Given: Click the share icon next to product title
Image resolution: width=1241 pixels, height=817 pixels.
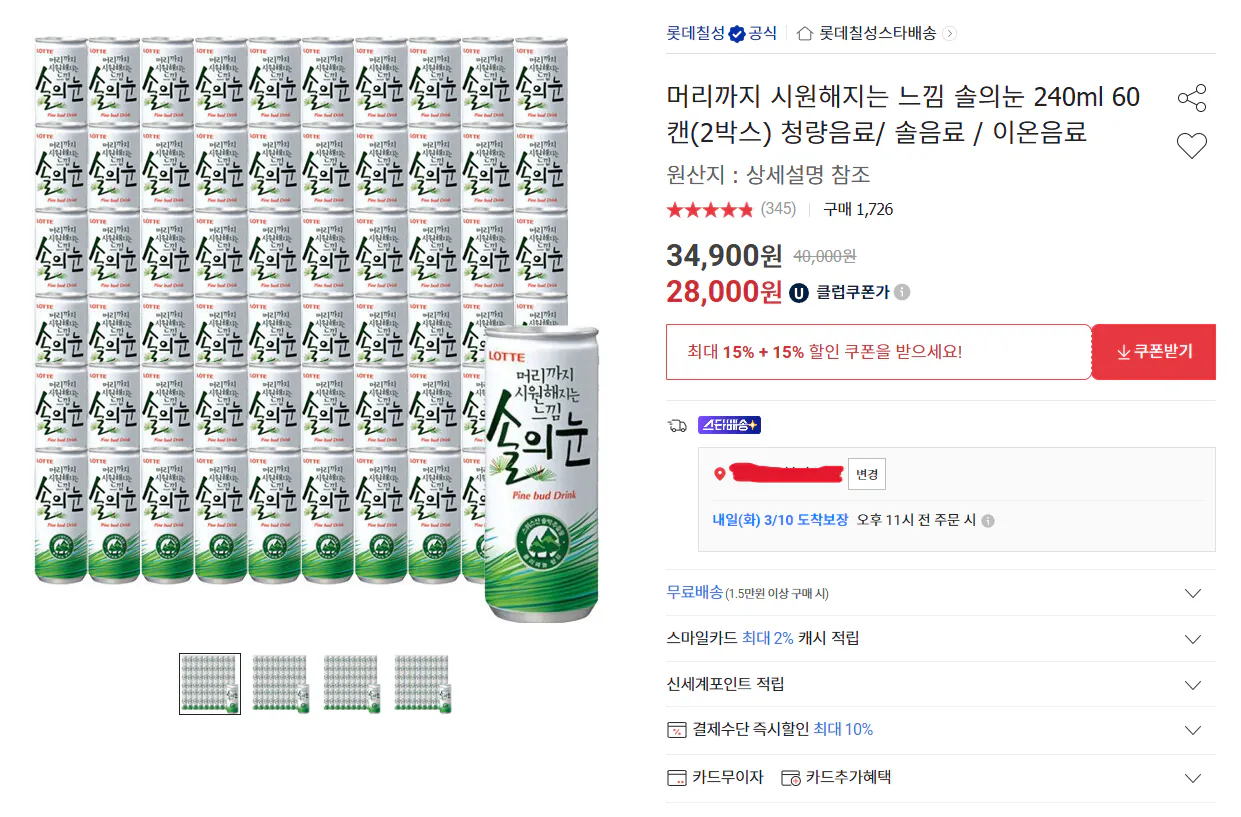Looking at the screenshot, I should 1190,97.
